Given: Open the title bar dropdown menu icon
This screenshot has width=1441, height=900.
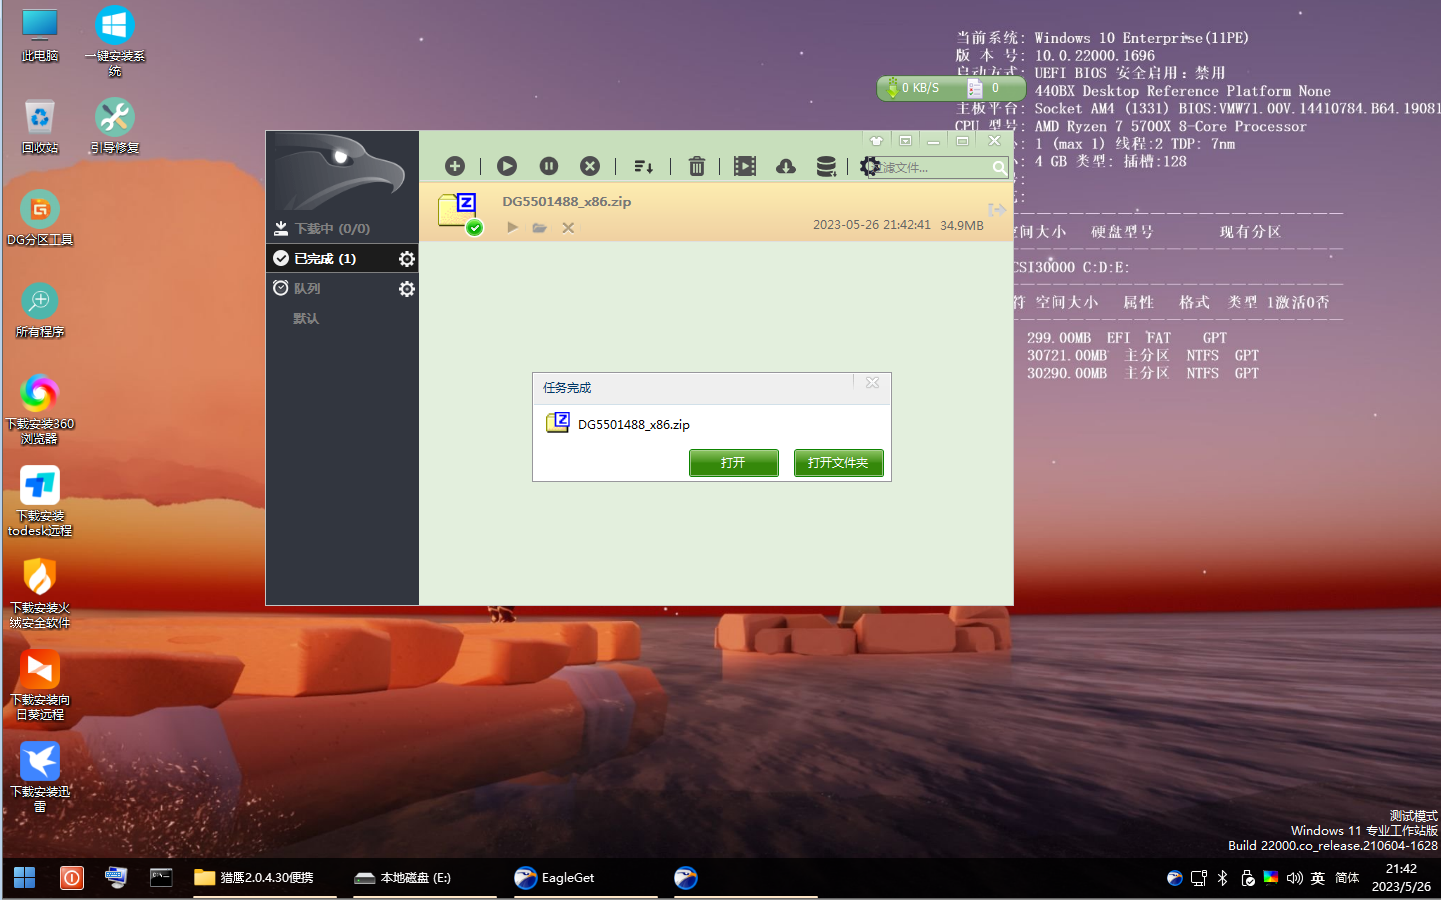Looking at the screenshot, I should click(x=905, y=141).
